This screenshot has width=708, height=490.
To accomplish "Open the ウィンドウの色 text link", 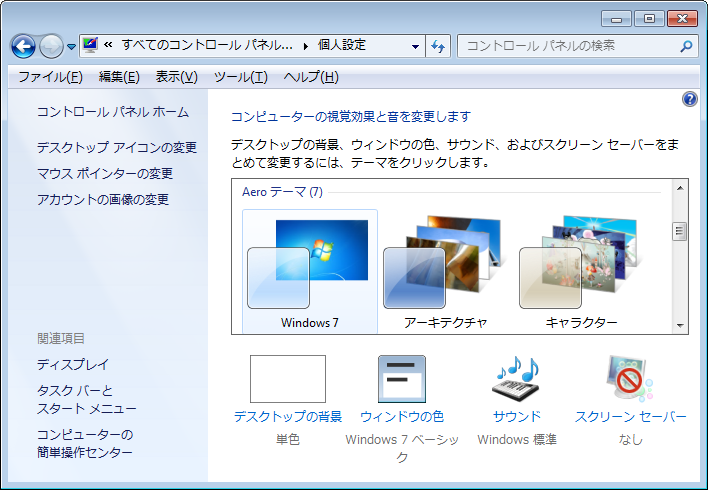I will coord(402,416).
